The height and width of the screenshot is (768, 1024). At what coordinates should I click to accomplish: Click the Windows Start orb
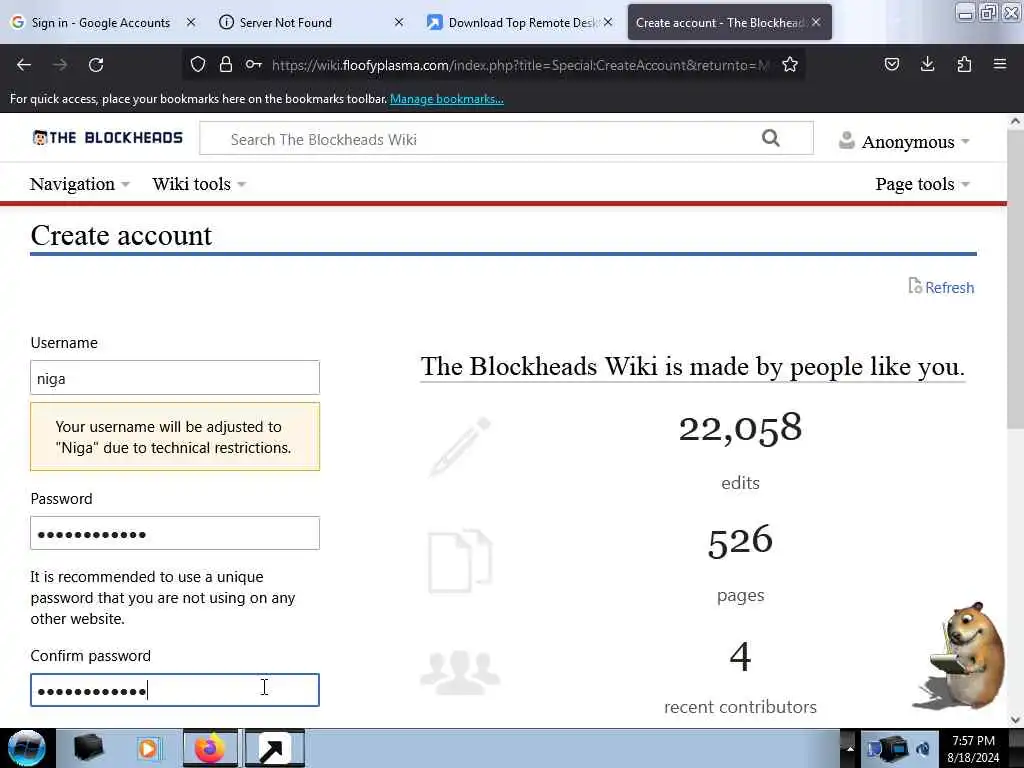click(x=27, y=748)
